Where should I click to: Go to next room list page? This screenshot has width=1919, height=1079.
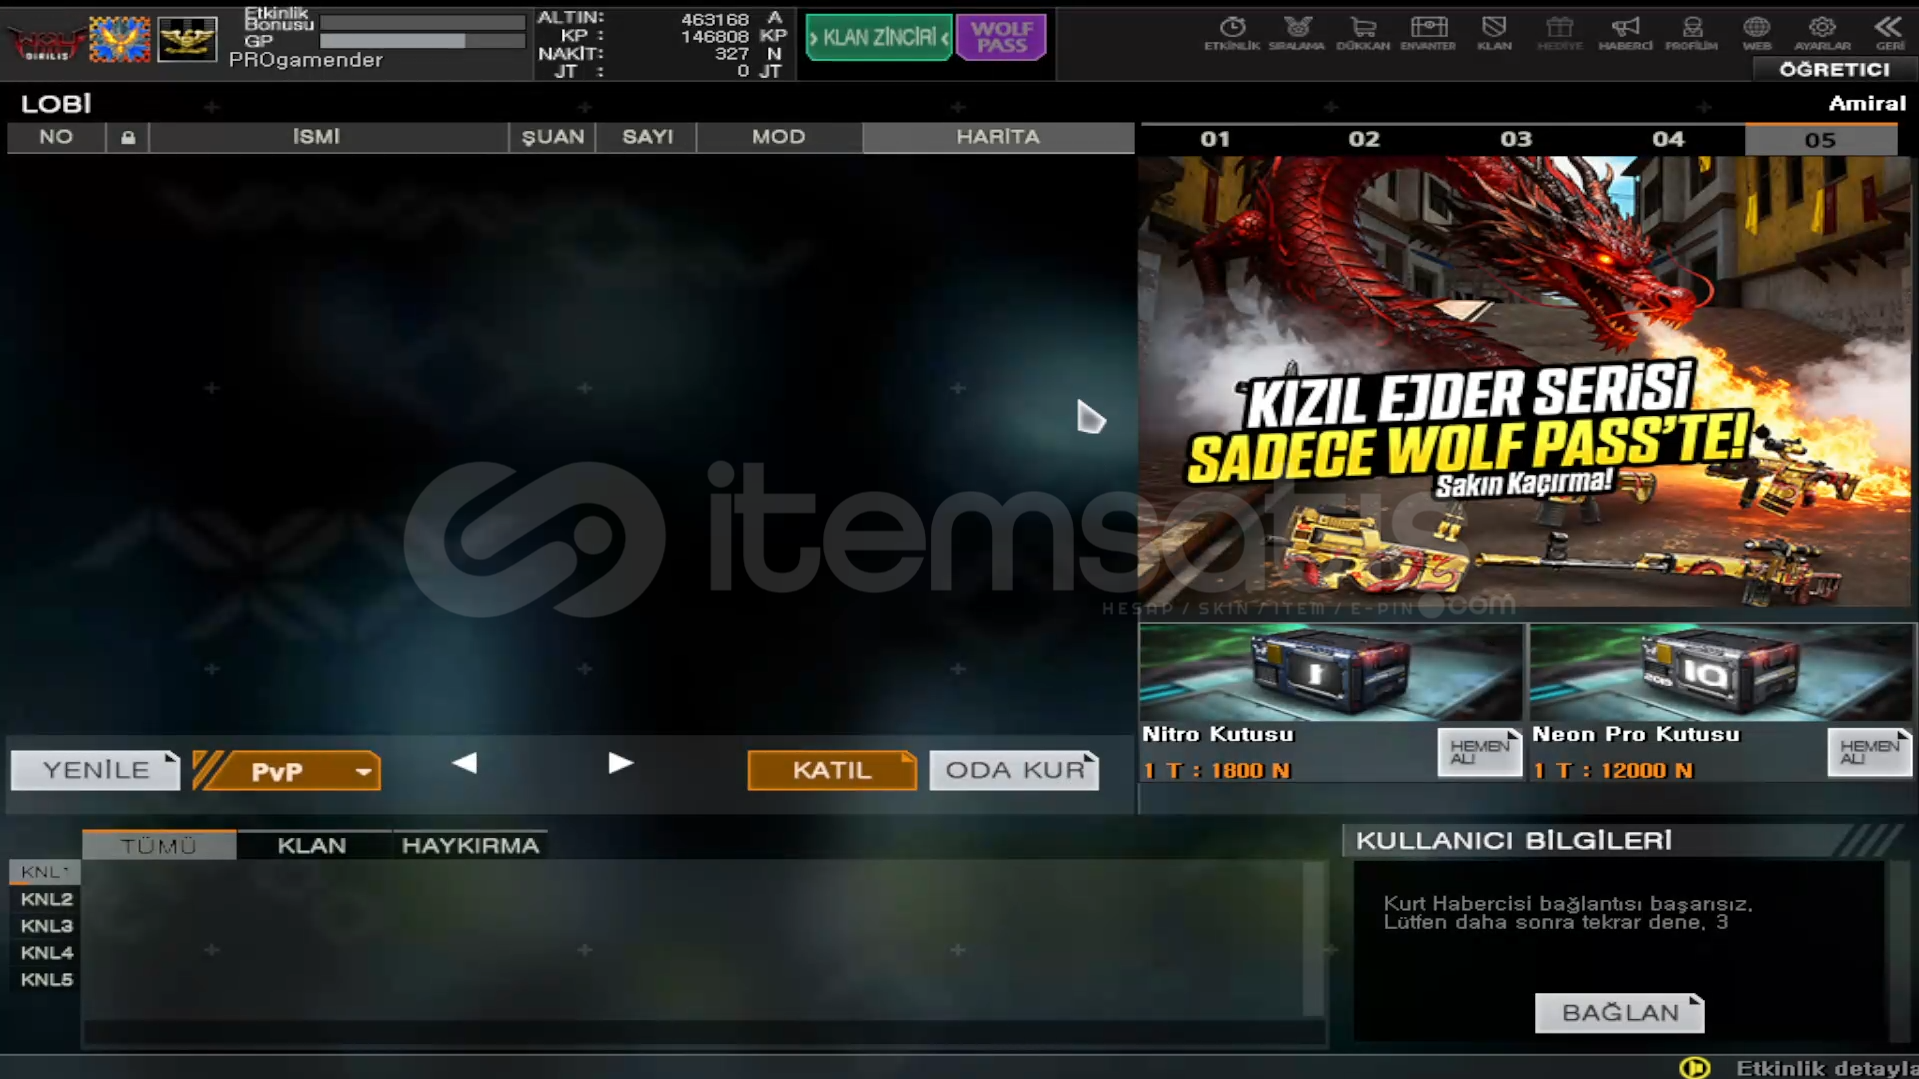(620, 764)
